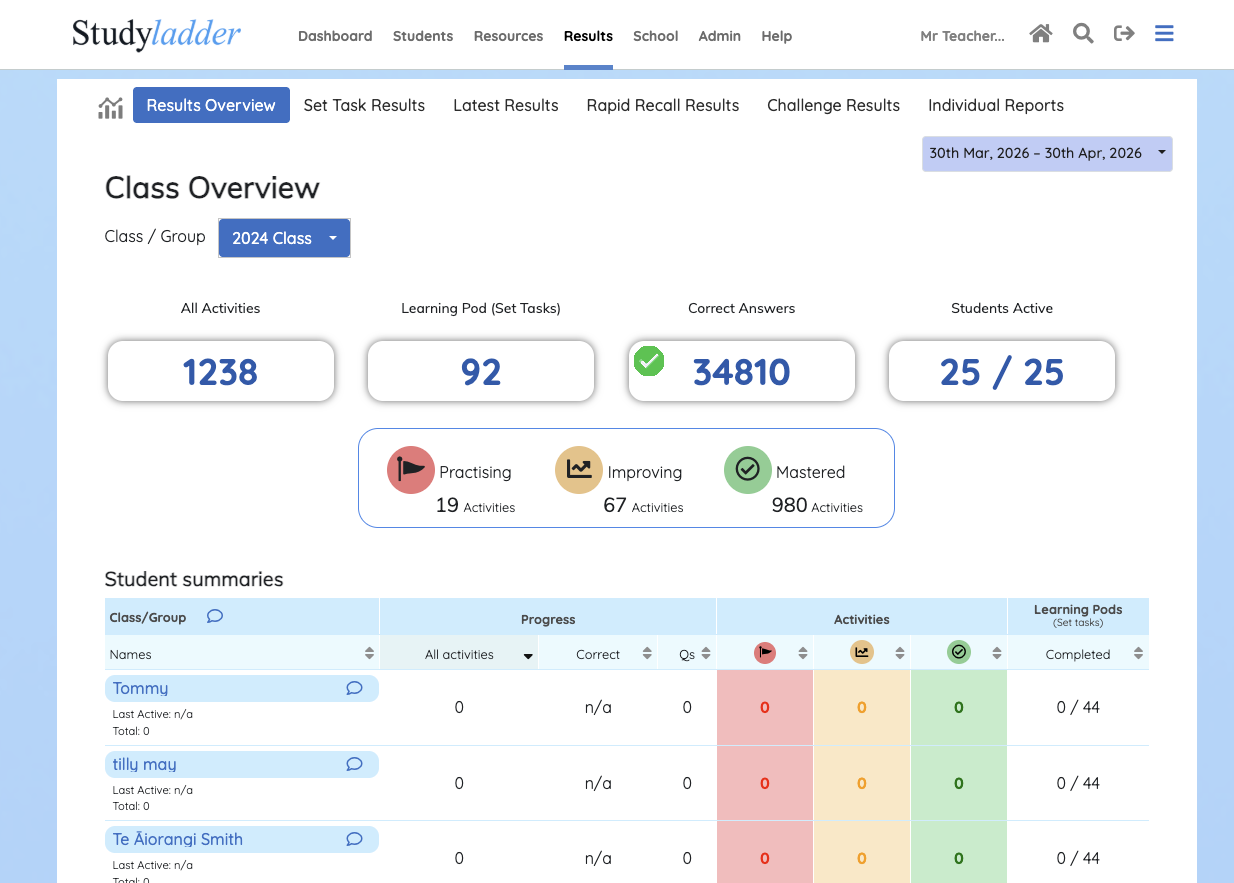
Task: Sort using Mastered column arrows
Action: (997, 654)
